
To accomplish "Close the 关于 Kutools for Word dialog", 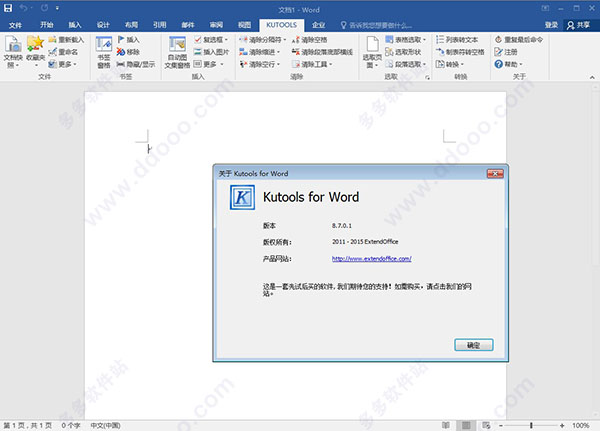I will click(495, 174).
